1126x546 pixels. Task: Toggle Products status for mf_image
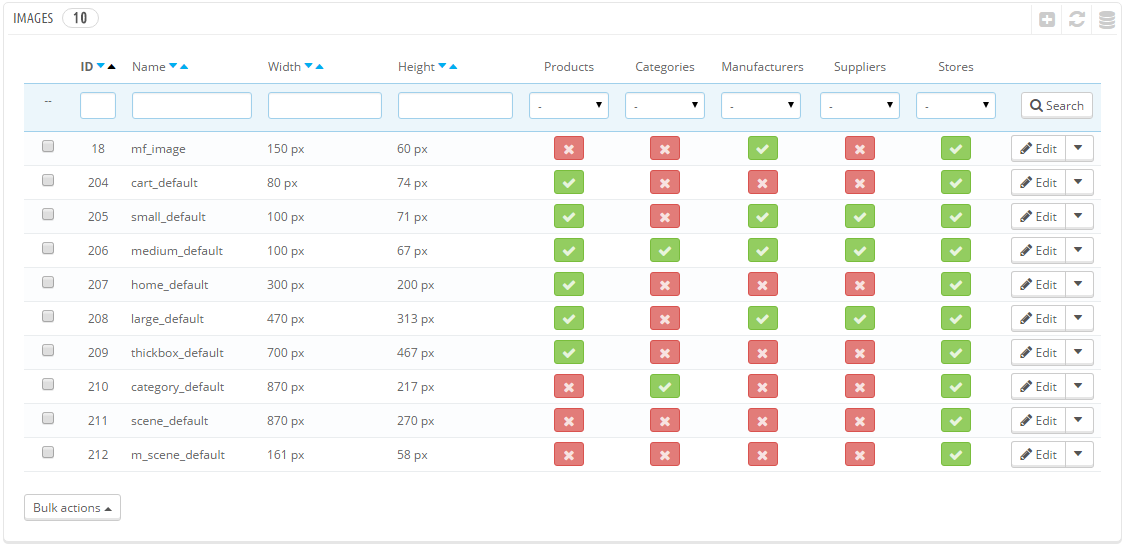tap(569, 149)
